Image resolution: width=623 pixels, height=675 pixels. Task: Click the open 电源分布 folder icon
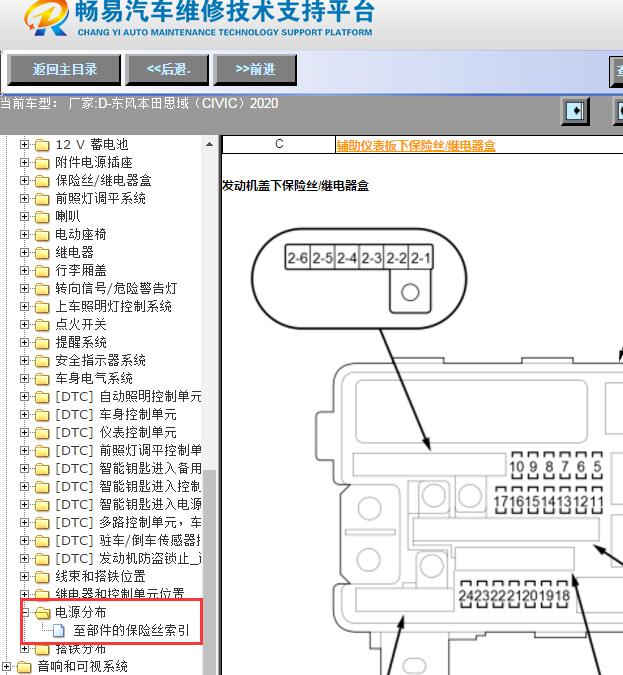(x=42, y=613)
